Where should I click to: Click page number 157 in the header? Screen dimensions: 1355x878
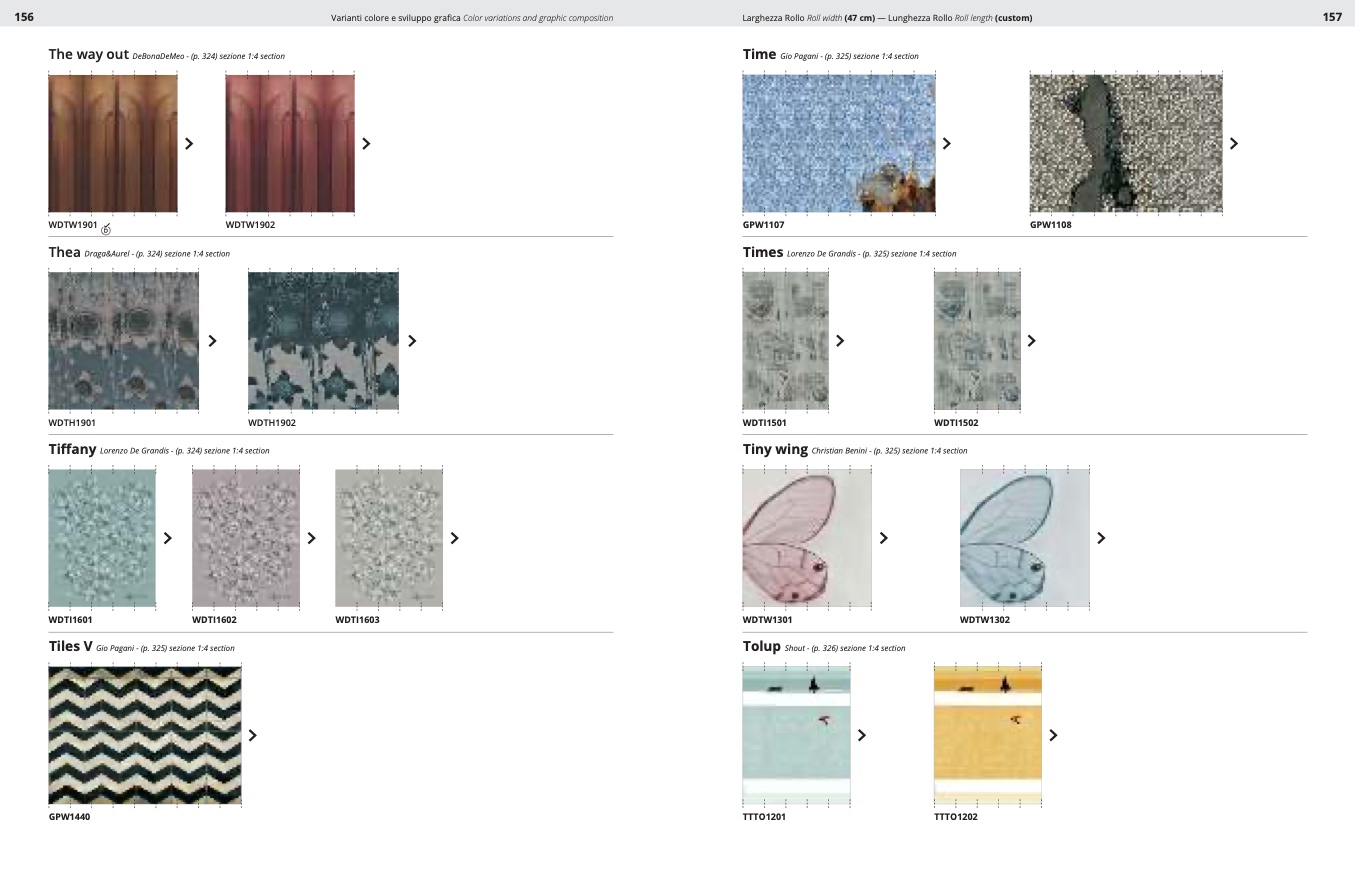click(1331, 17)
